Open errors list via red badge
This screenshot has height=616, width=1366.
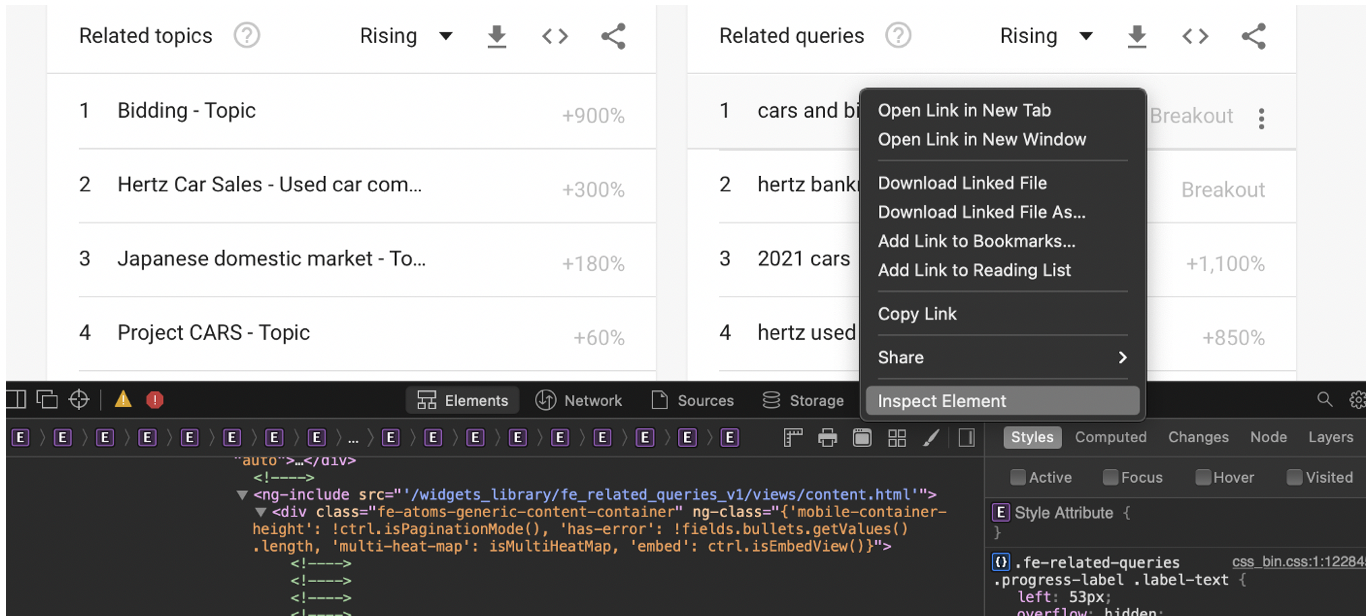[x=155, y=399]
